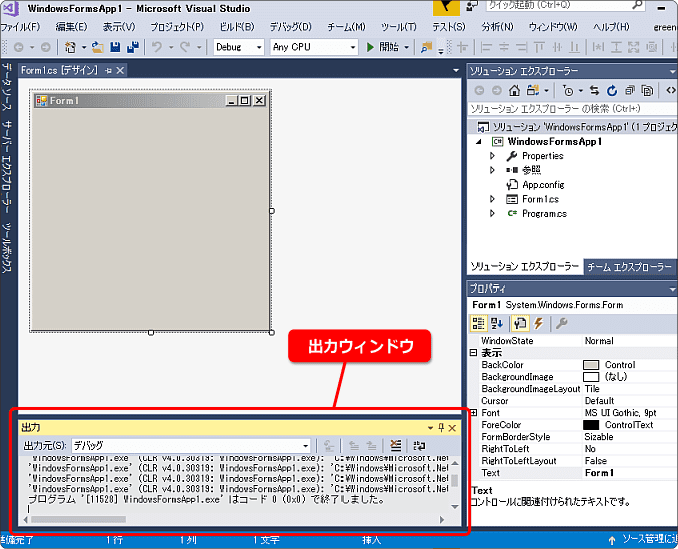Open the Debug configuration dropdown
The height and width of the screenshot is (549, 678).
point(259,47)
